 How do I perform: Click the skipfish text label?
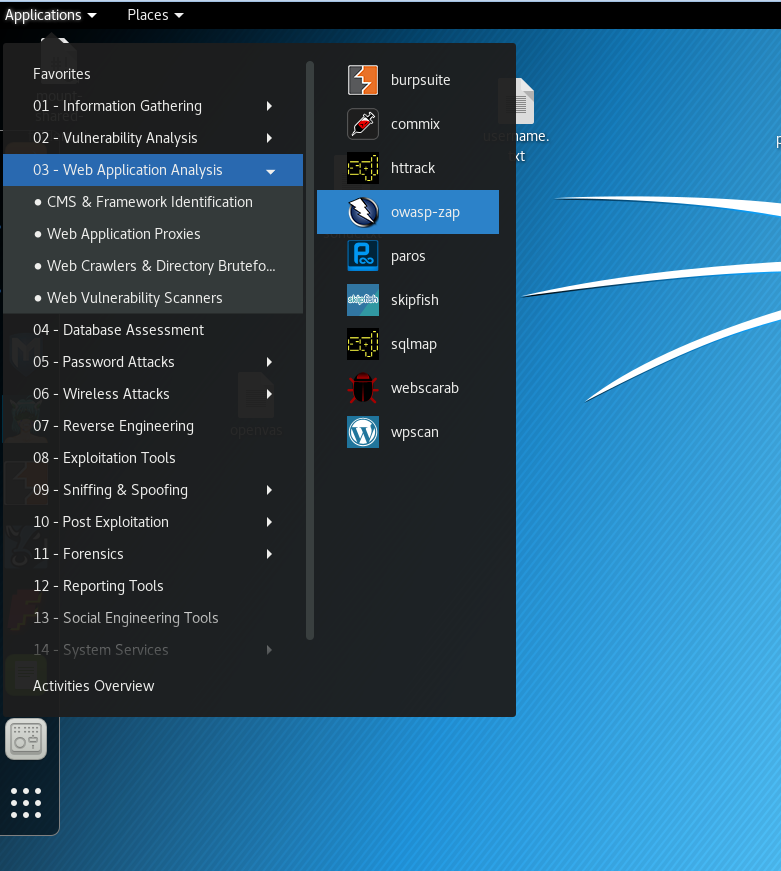tap(414, 300)
